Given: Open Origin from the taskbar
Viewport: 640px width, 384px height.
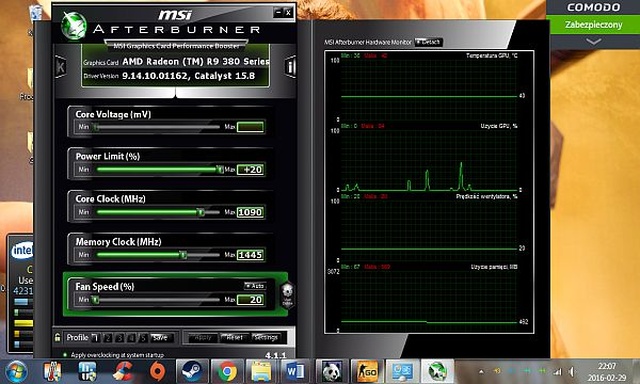Looking at the screenshot, I should 157,371.
